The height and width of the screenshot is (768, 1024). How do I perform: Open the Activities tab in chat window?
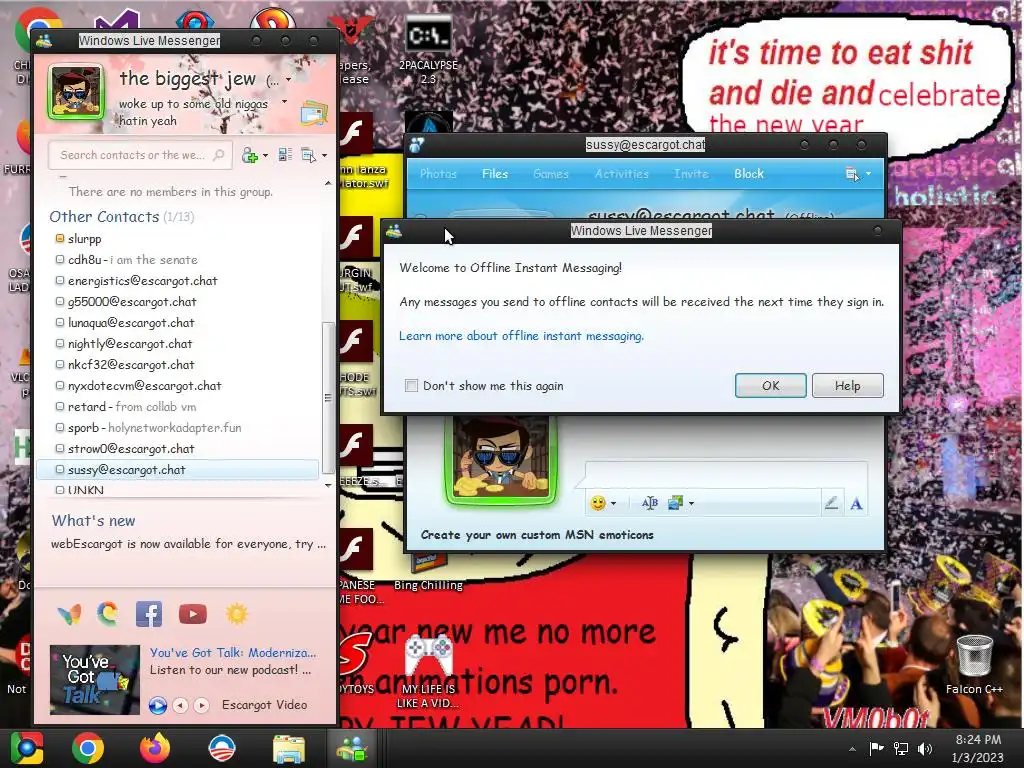click(622, 174)
